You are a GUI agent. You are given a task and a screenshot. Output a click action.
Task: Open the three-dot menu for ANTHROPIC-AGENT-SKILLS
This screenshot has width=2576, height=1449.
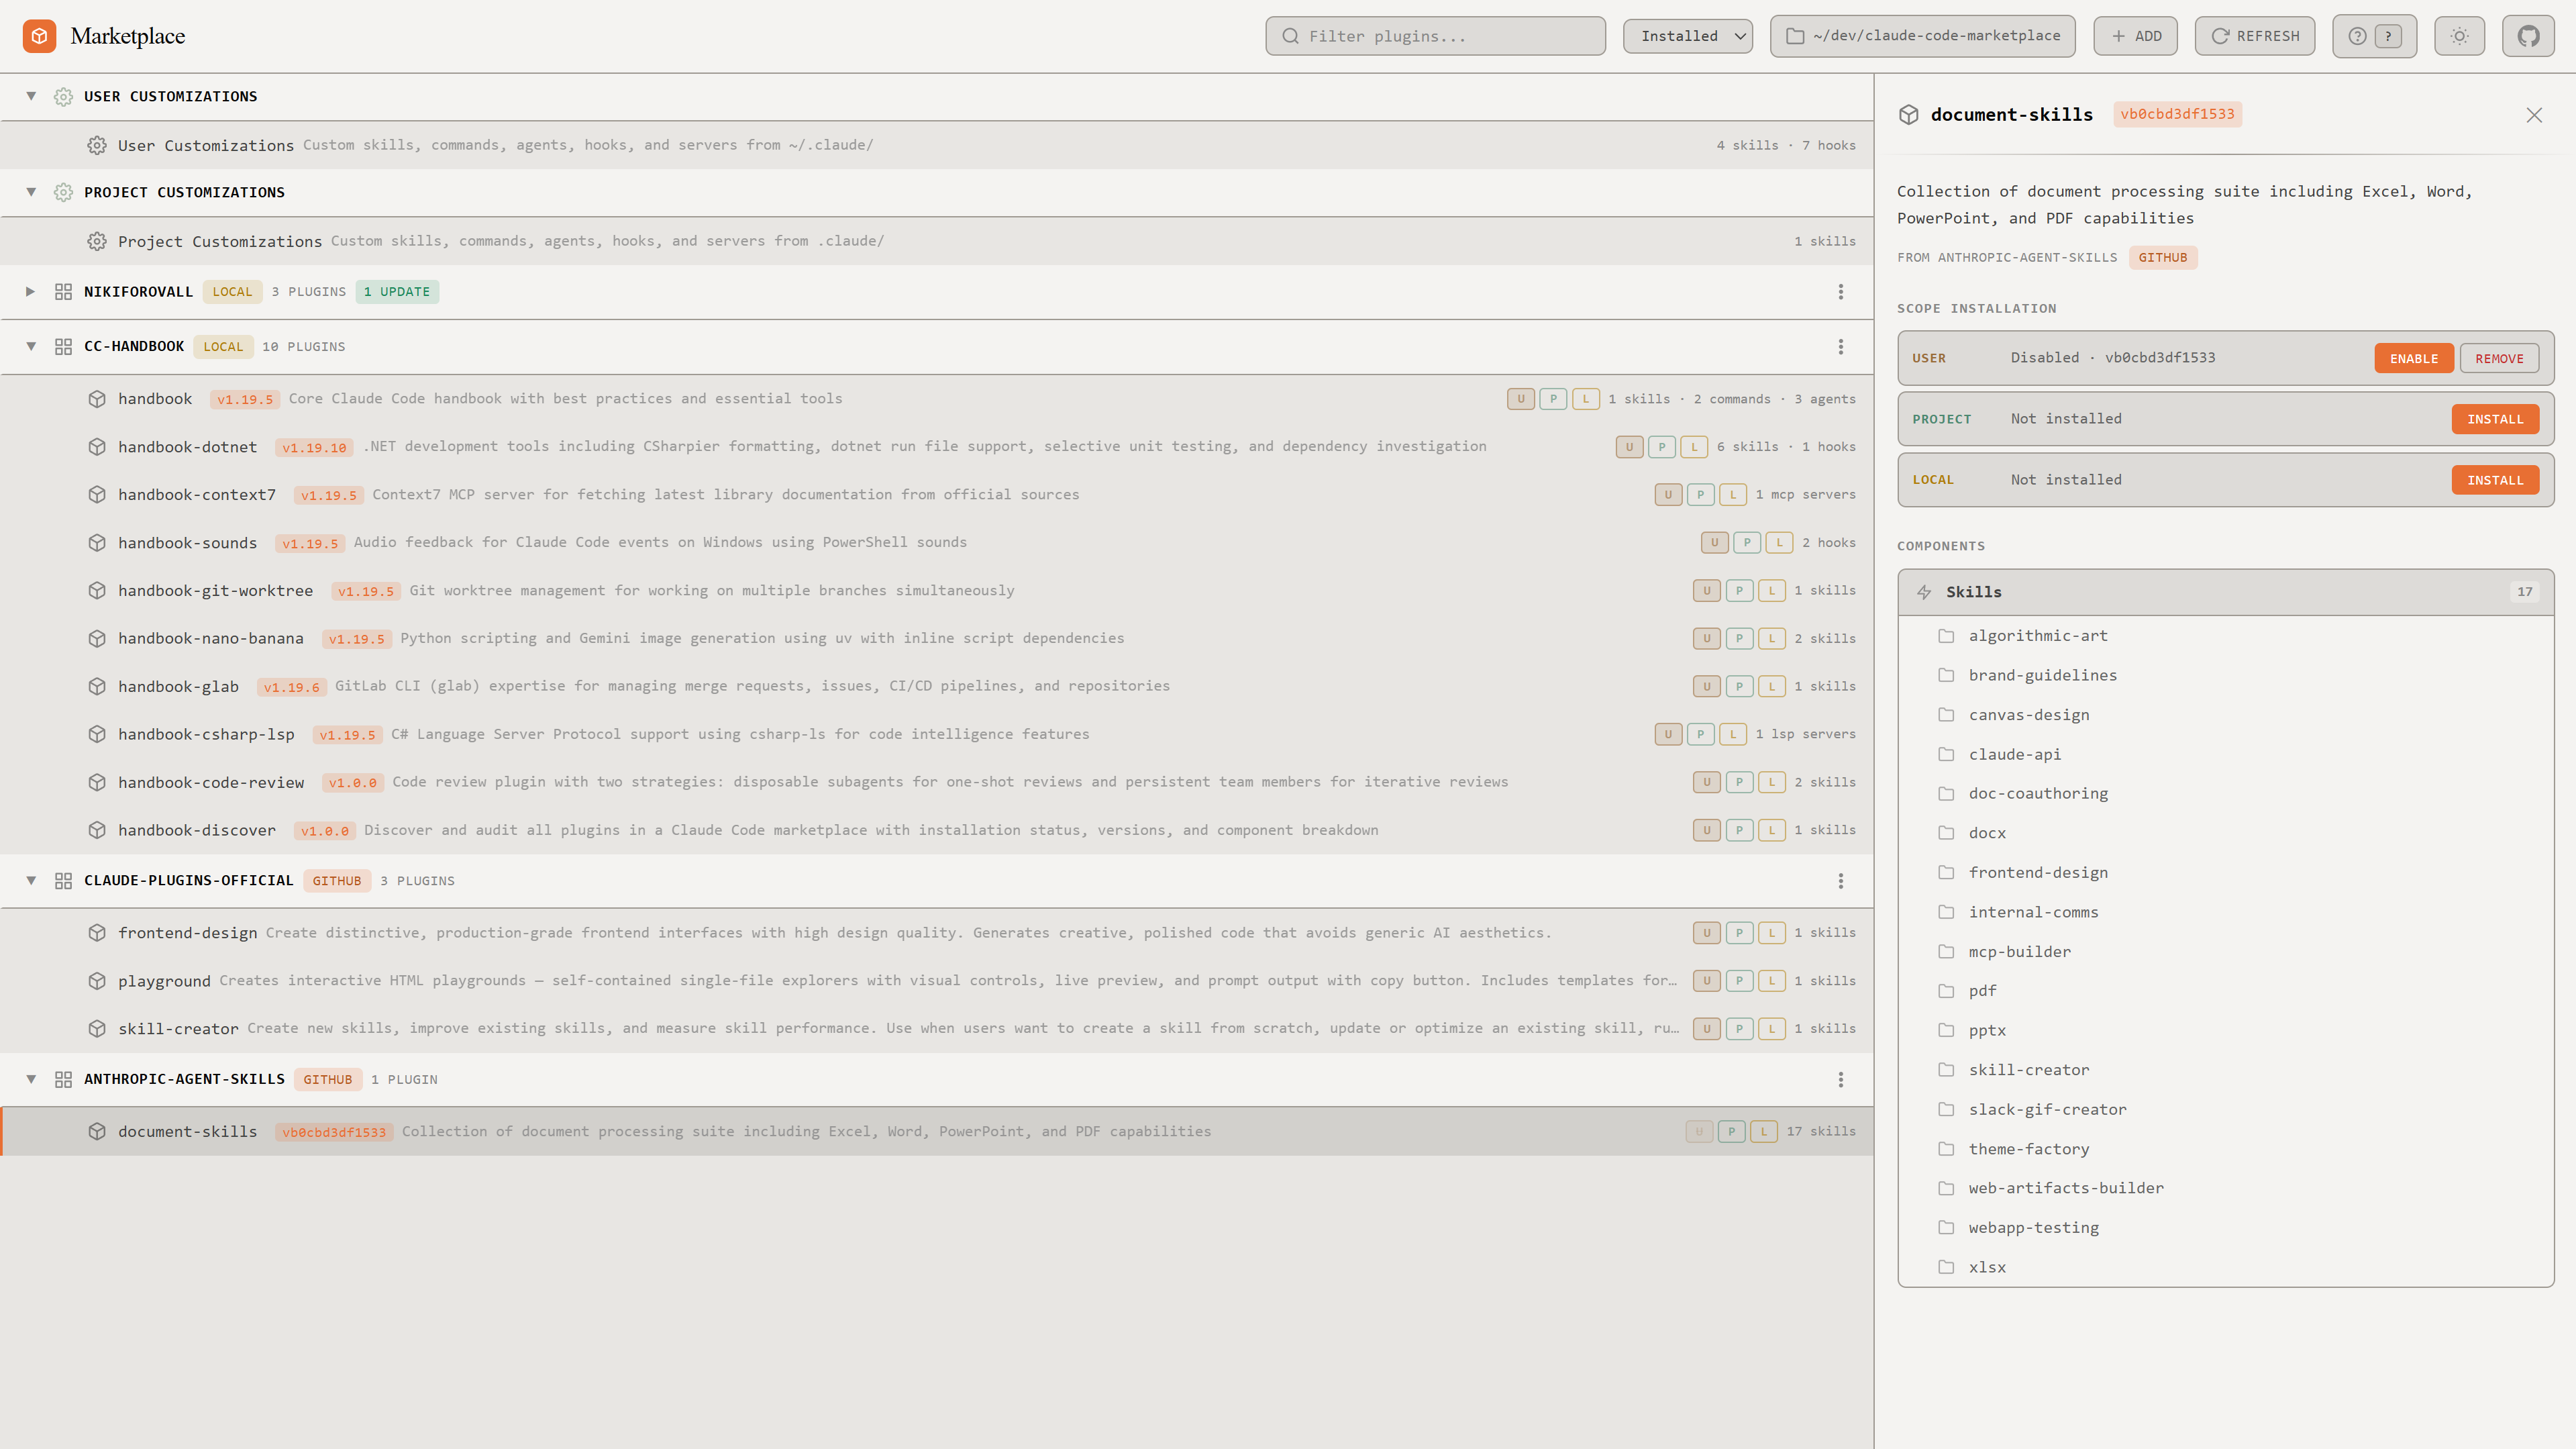click(1840, 1079)
